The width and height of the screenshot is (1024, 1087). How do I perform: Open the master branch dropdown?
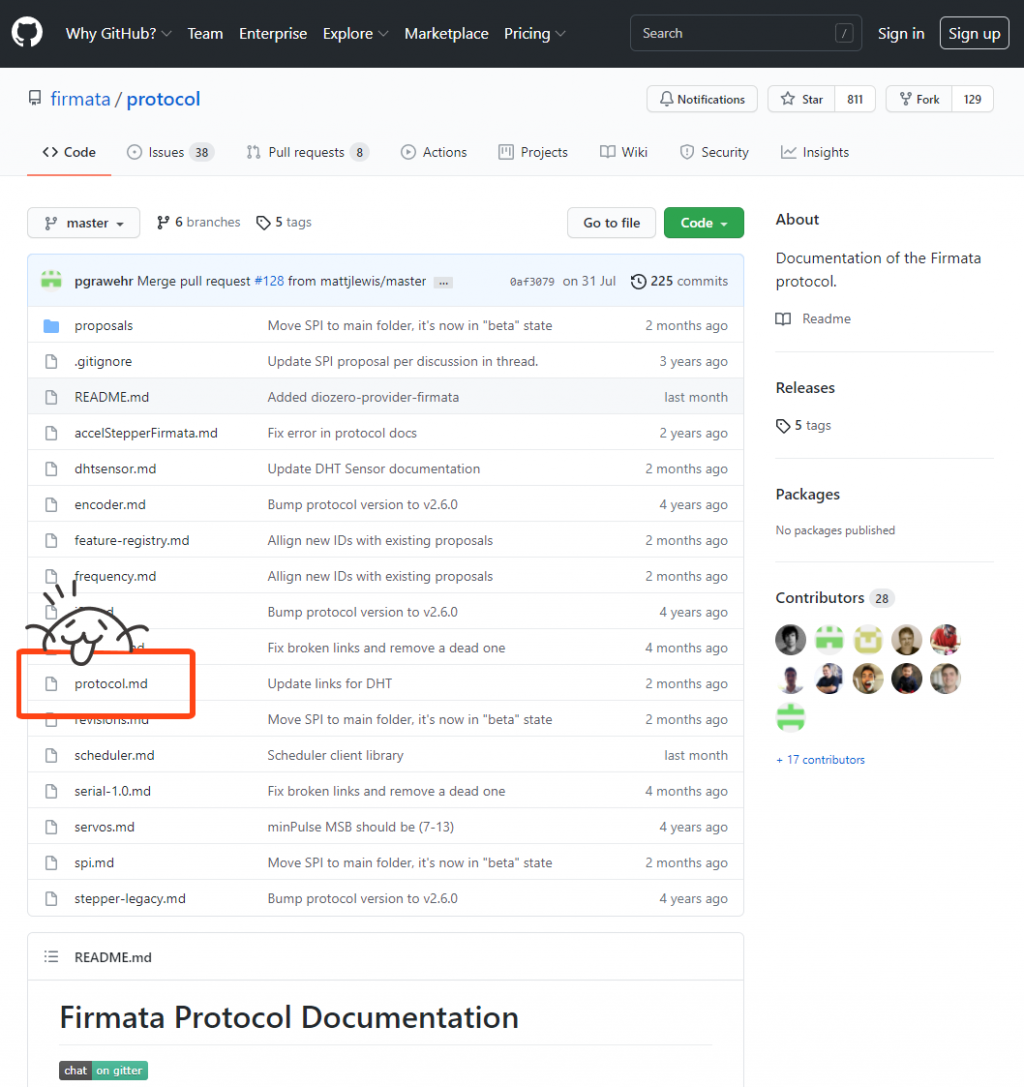tap(83, 223)
